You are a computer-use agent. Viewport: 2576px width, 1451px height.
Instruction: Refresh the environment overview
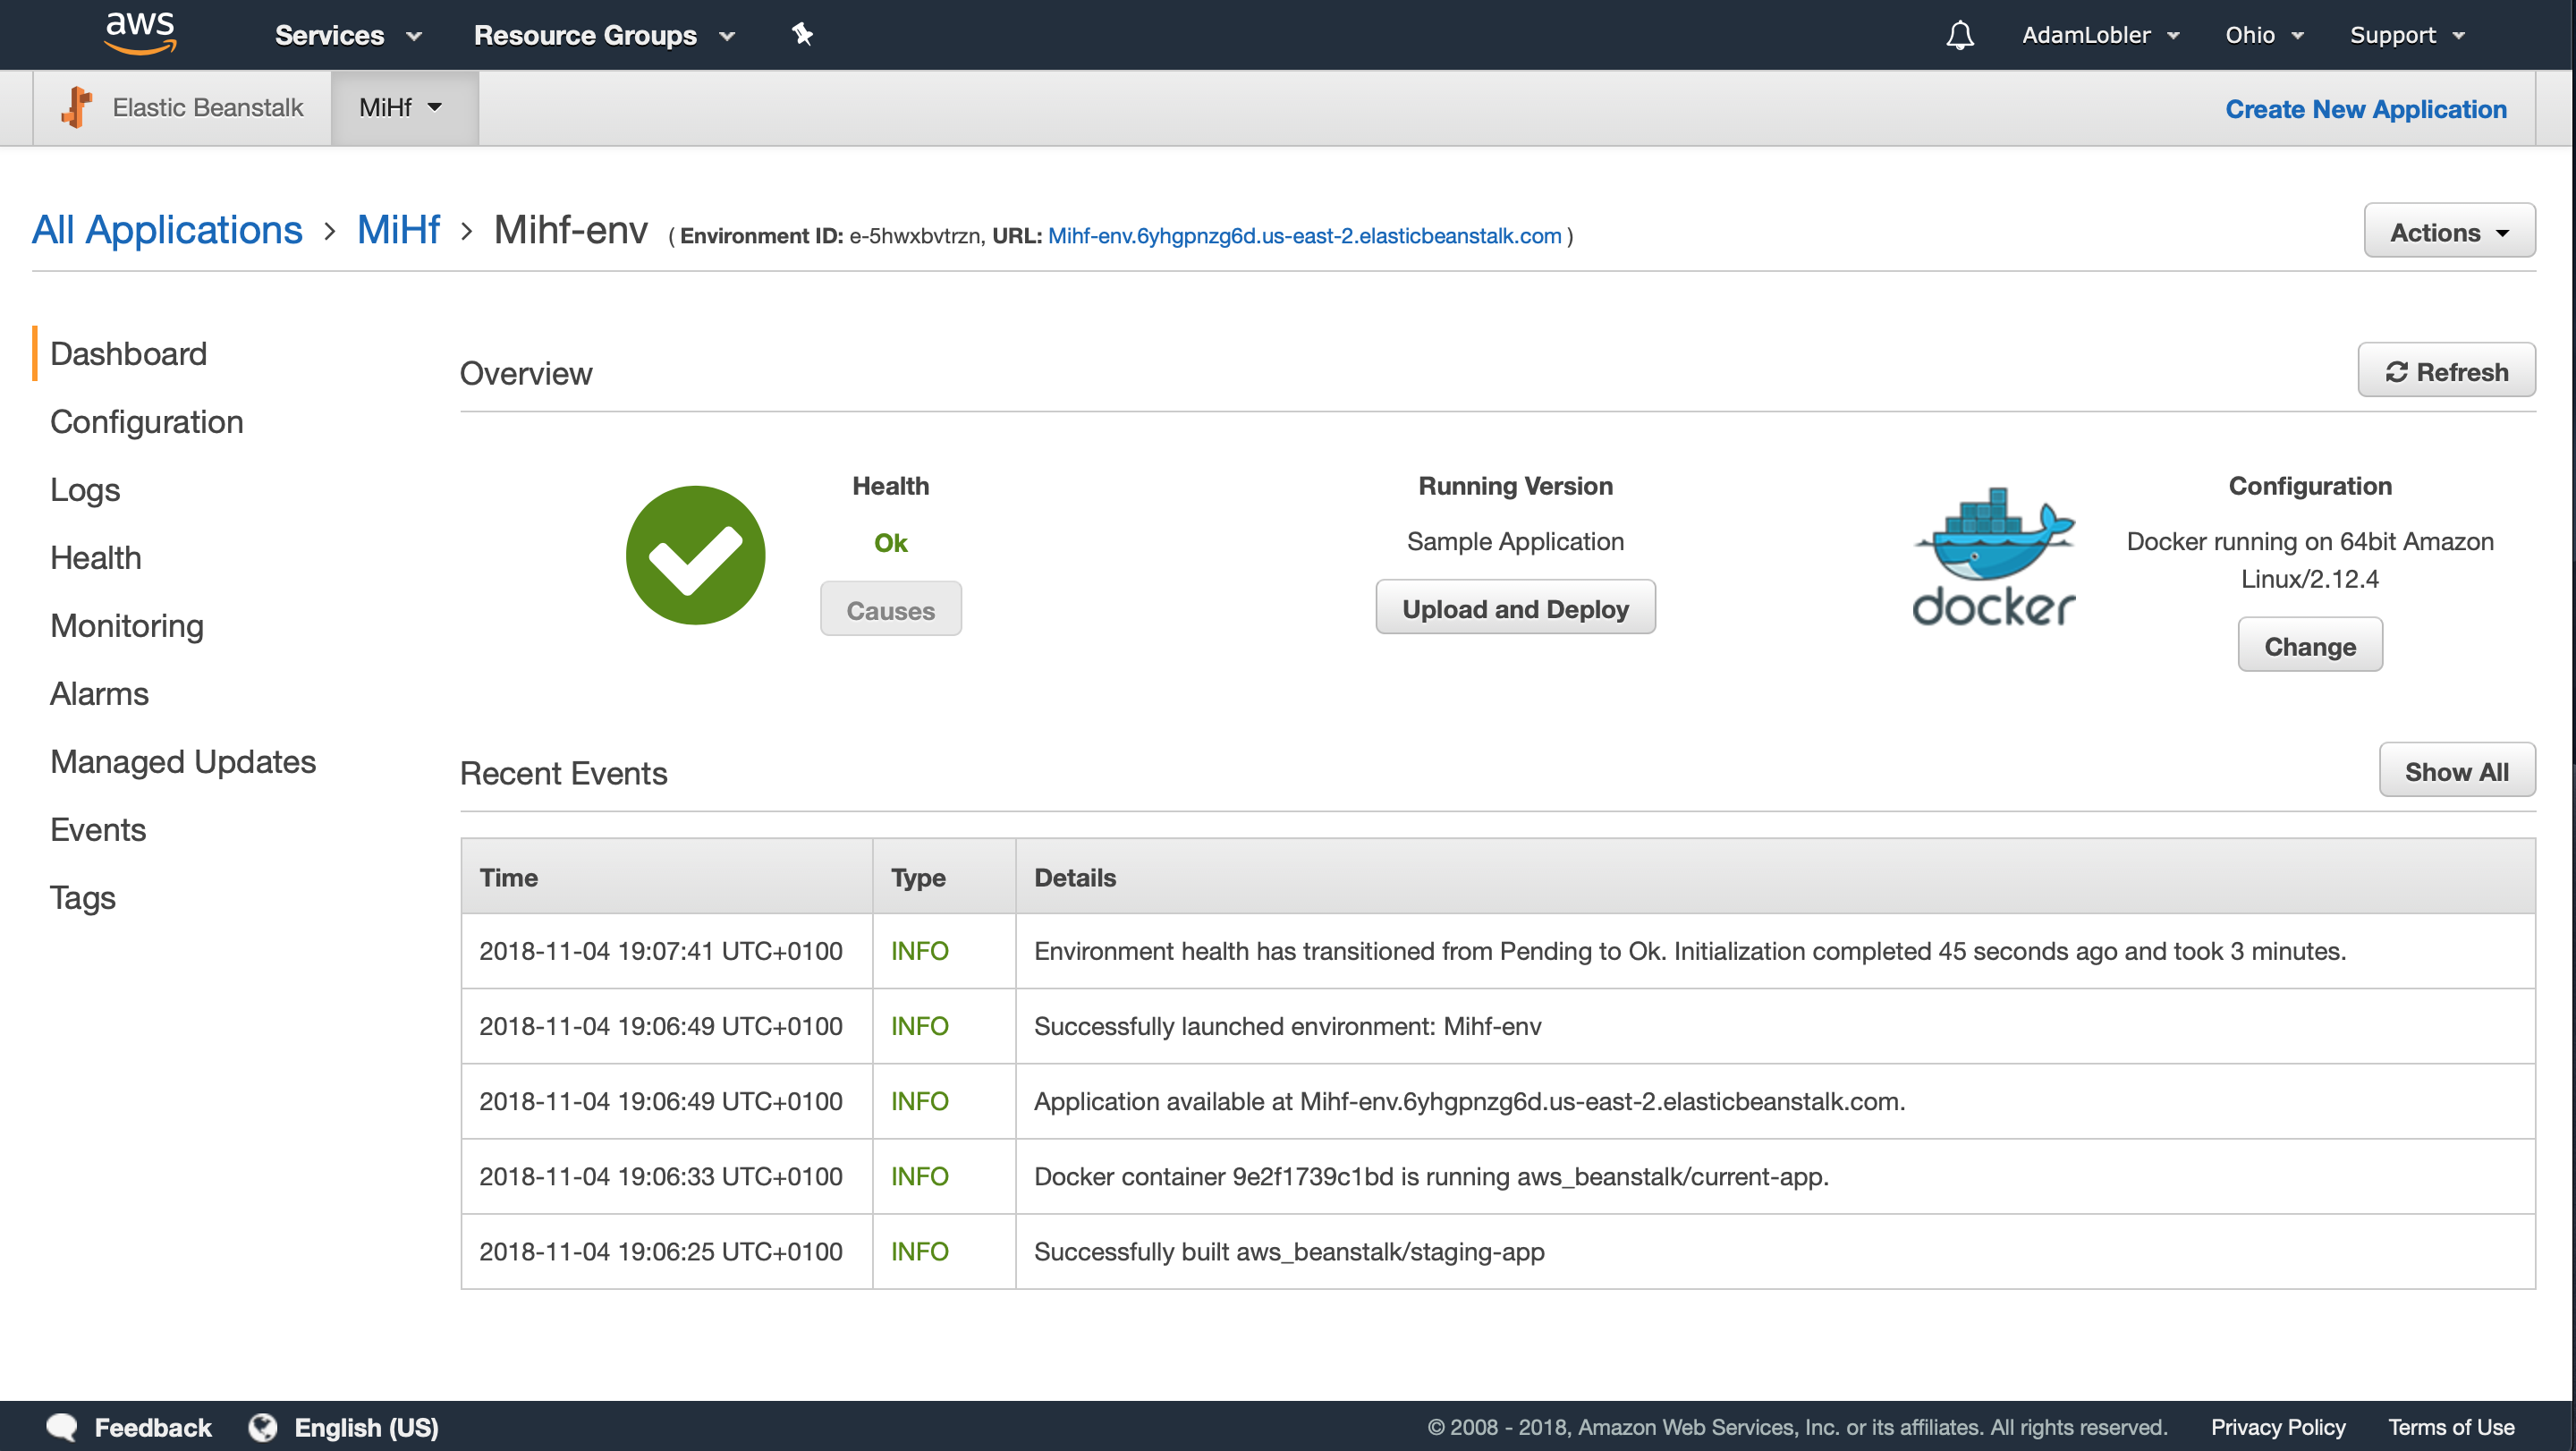coord(2446,371)
